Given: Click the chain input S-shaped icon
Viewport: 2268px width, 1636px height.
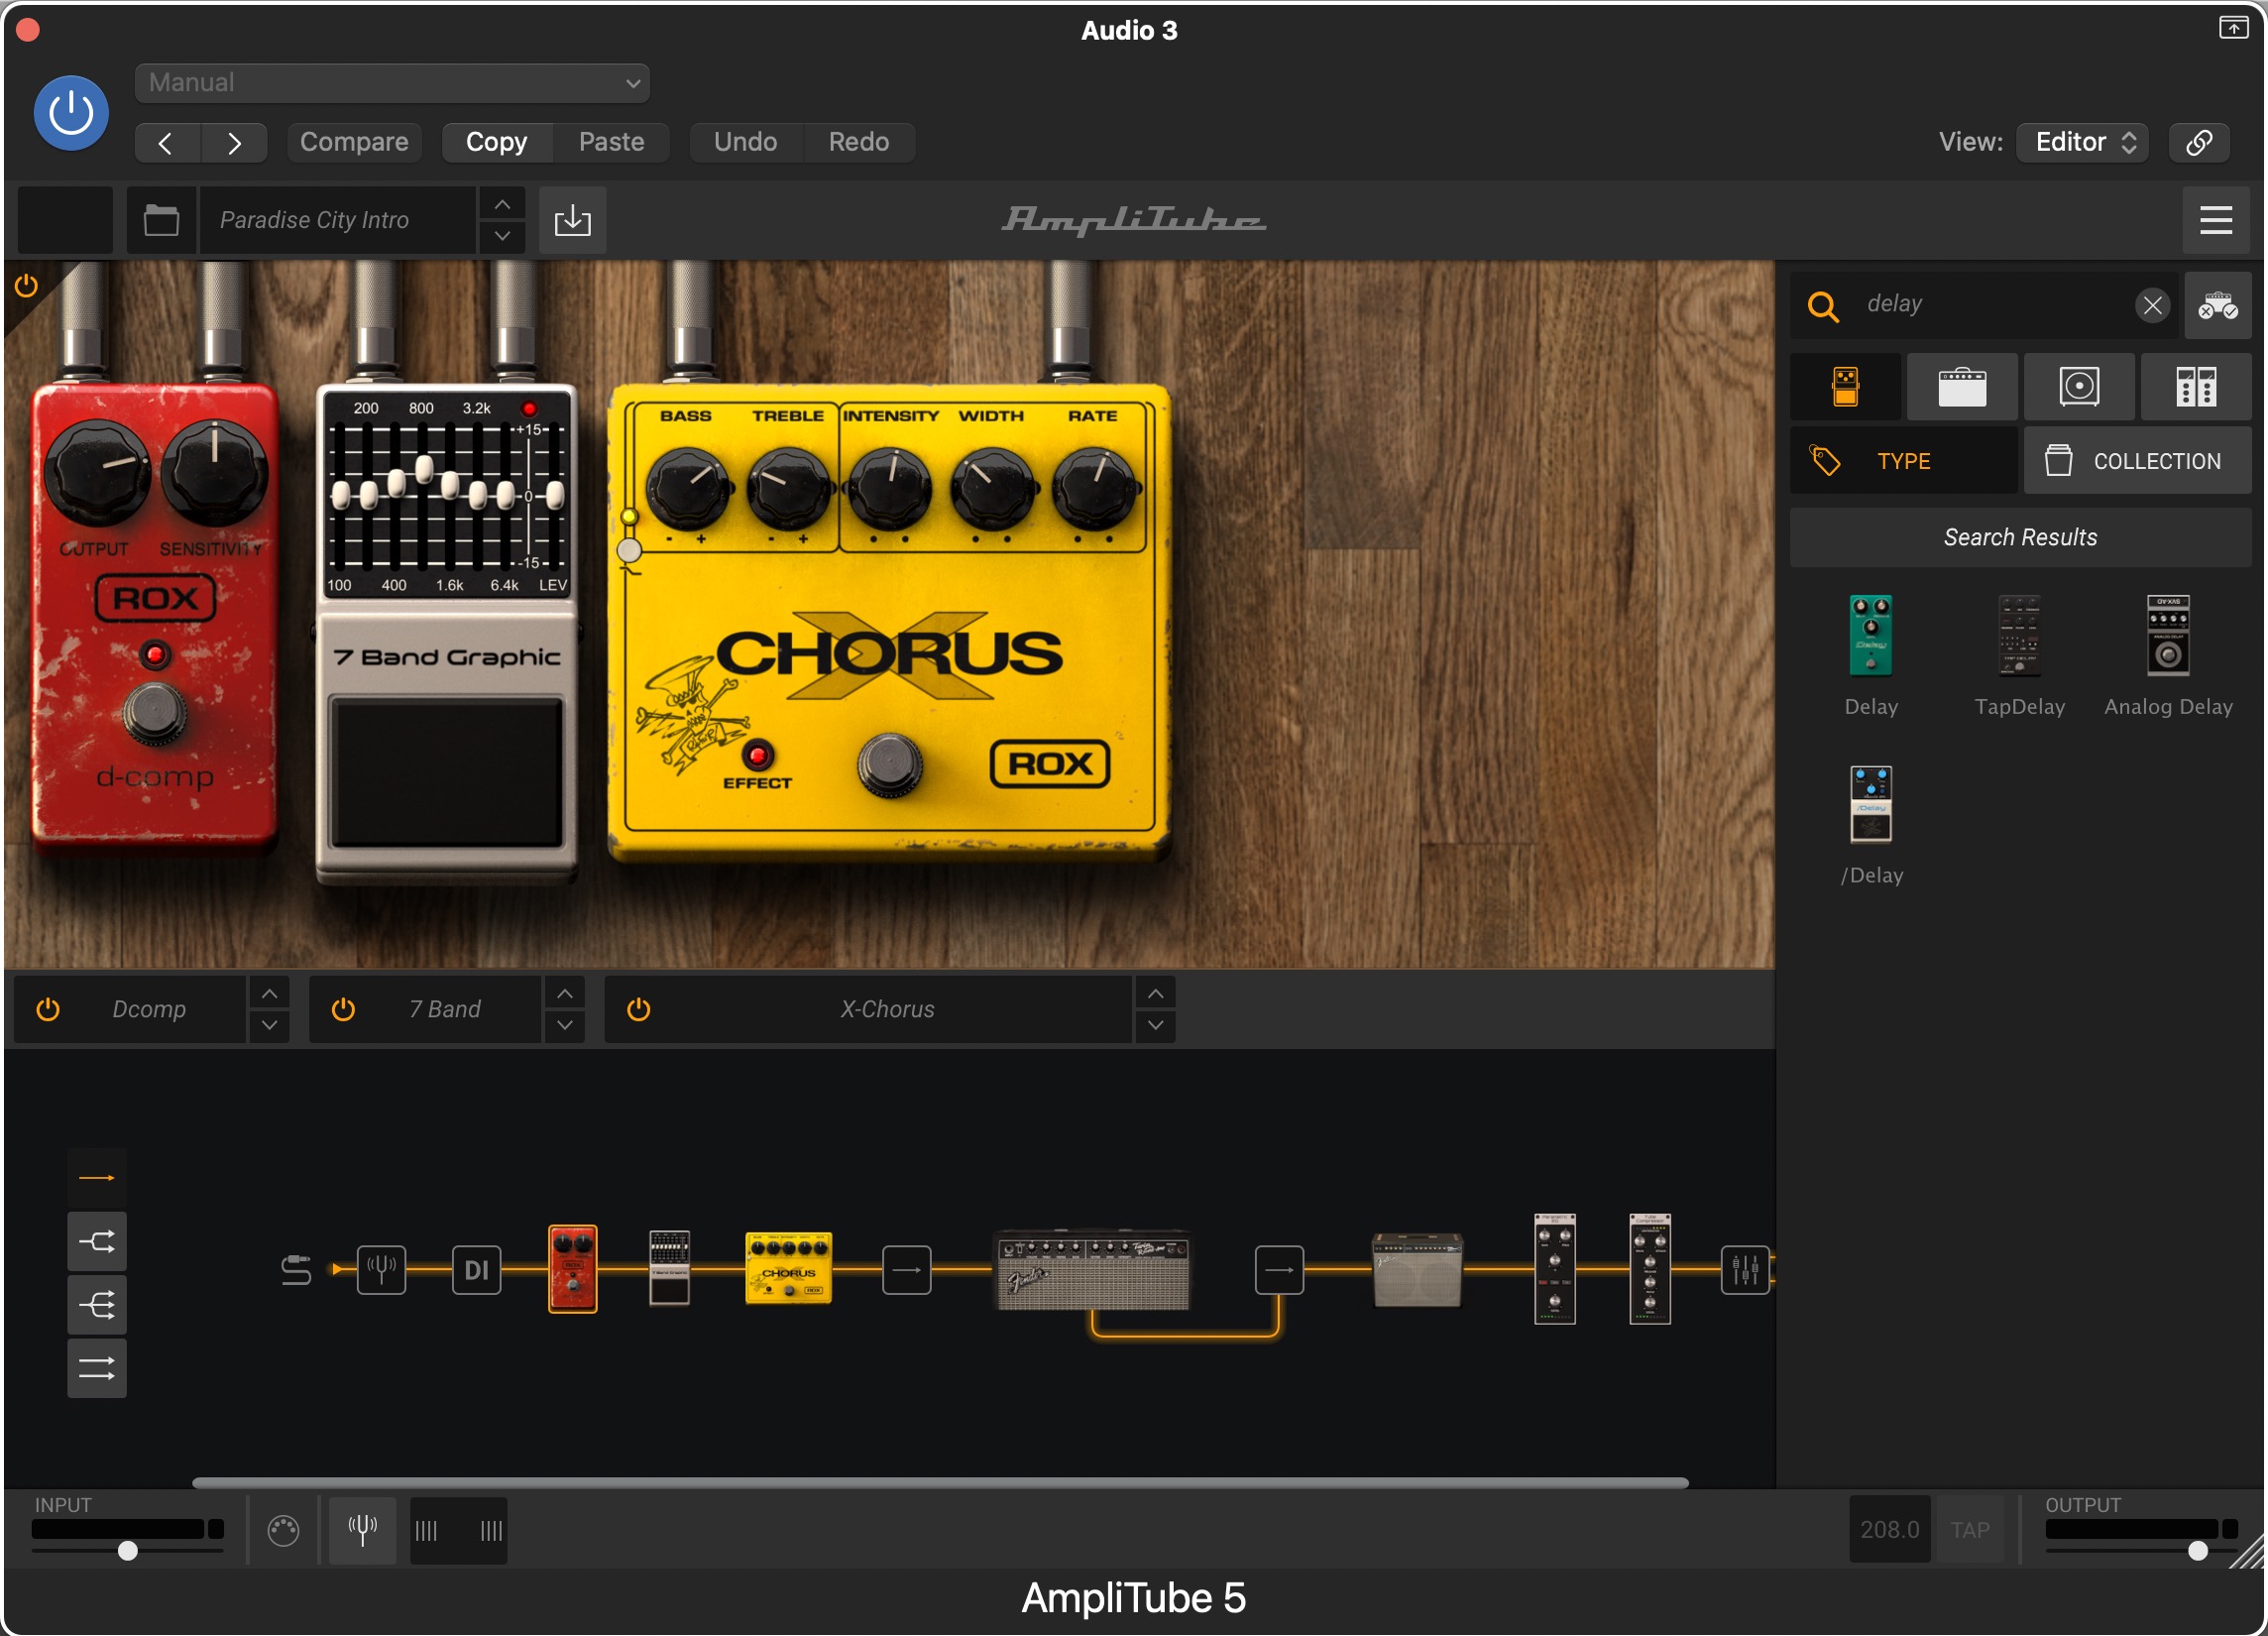Looking at the screenshot, I should coord(296,1270).
